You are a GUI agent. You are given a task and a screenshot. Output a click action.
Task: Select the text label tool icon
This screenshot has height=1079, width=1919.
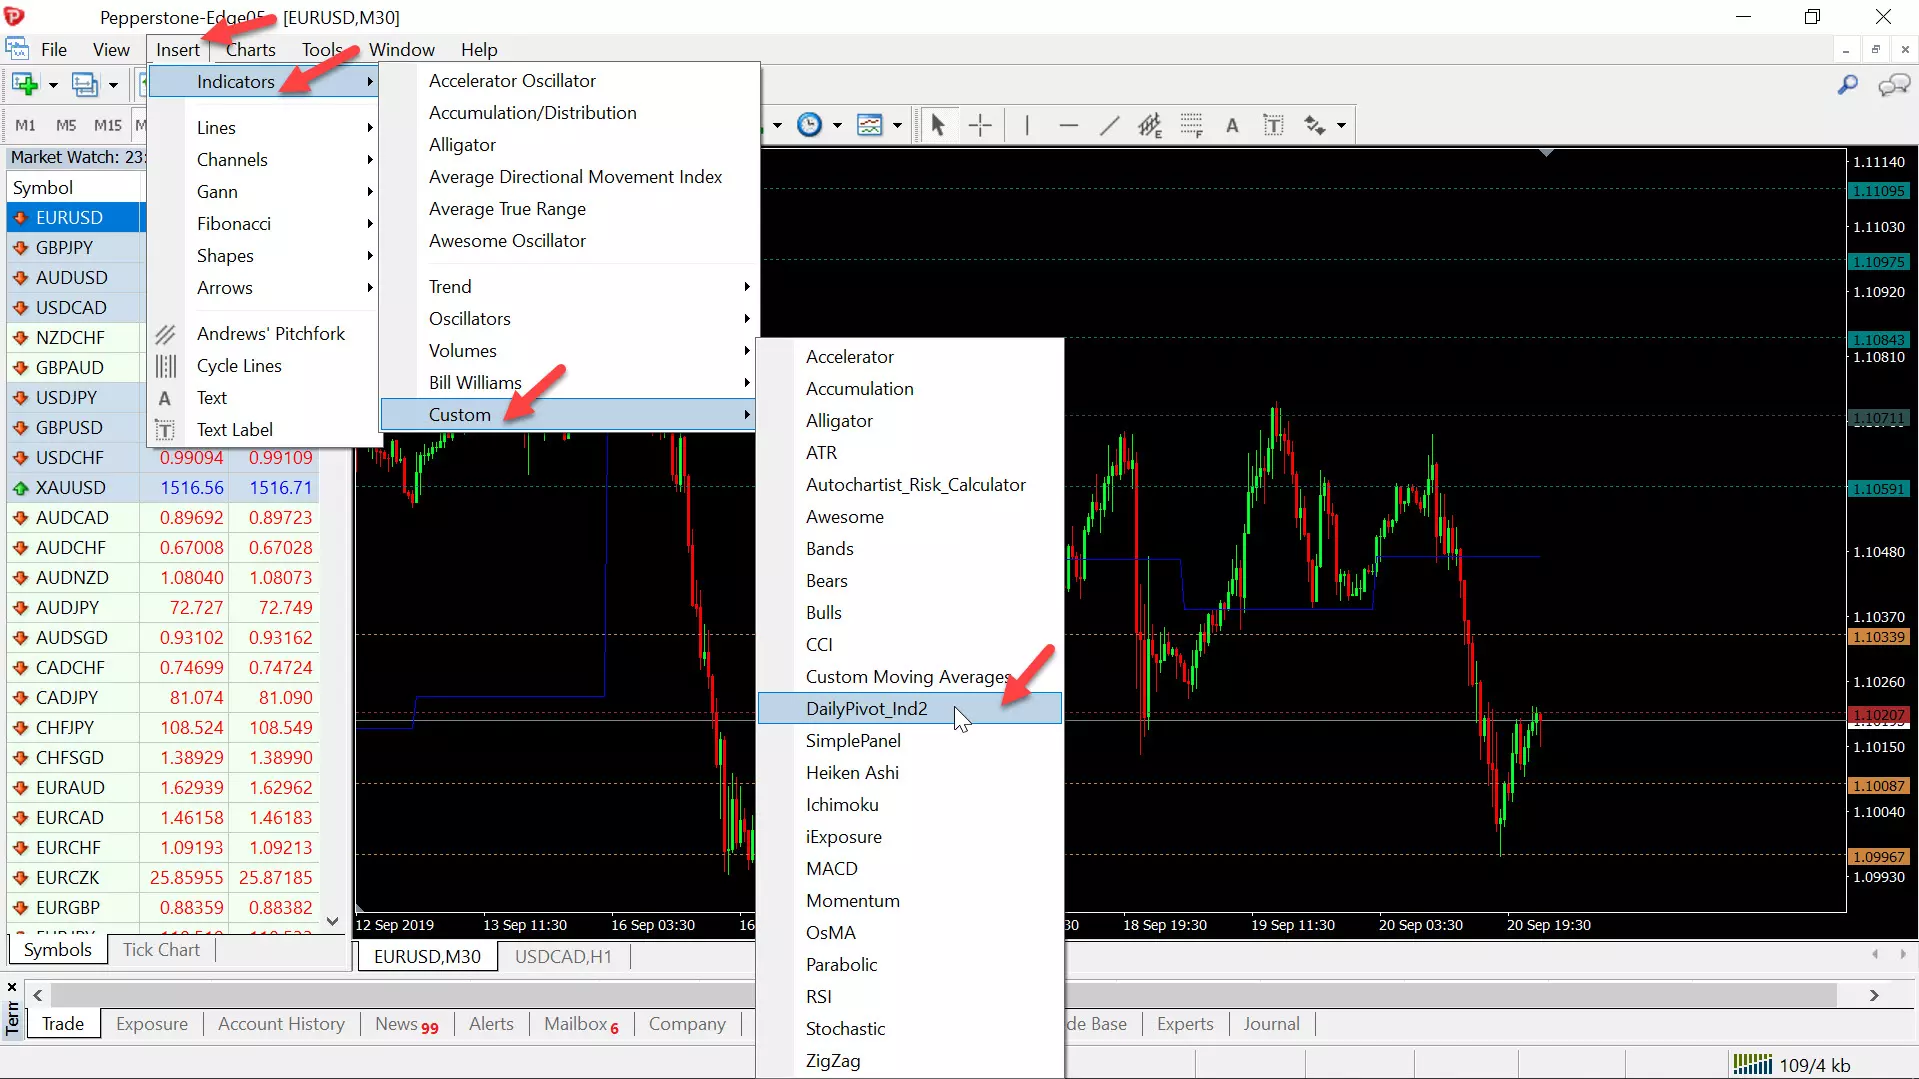point(1273,125)
